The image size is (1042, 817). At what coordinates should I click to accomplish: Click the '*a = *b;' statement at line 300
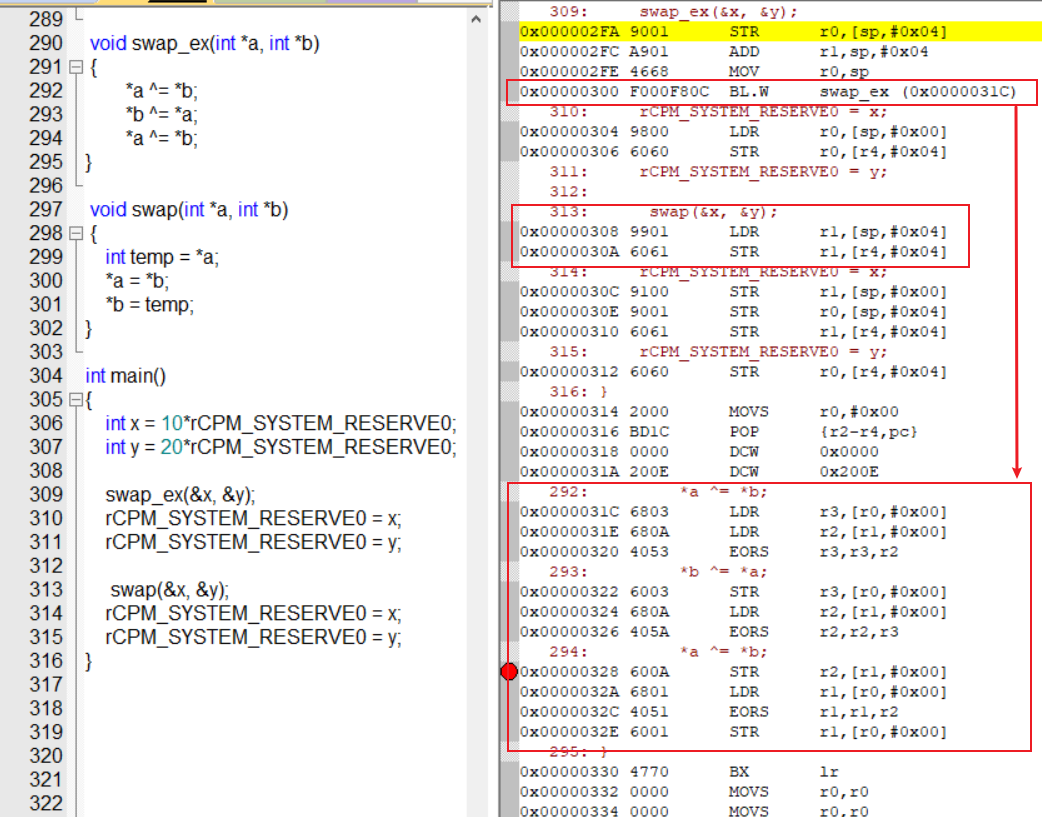[x=137, y=281]
